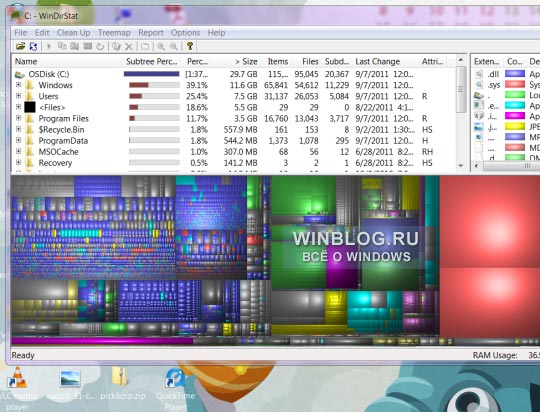The height and width of the screenshot is (412, 540).
Task: Click the Extension column header
Action: [x=486, y=61]
